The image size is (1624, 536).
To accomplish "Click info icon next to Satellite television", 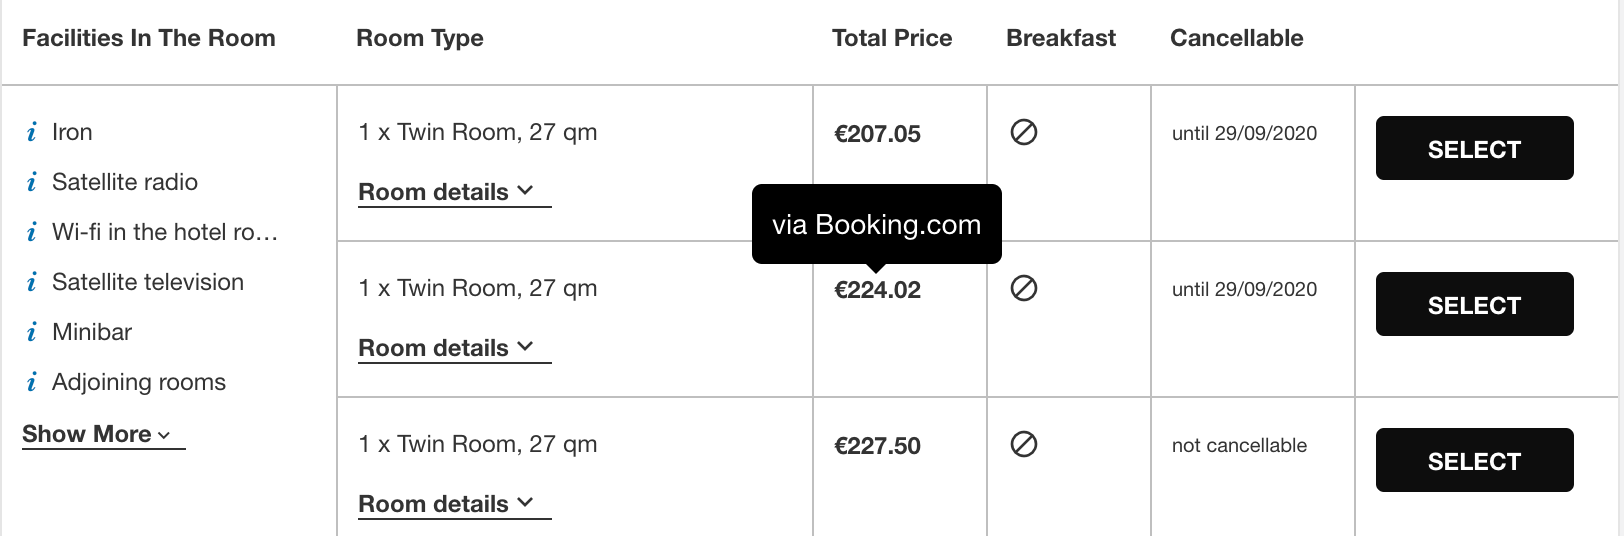I will point(32,282).
